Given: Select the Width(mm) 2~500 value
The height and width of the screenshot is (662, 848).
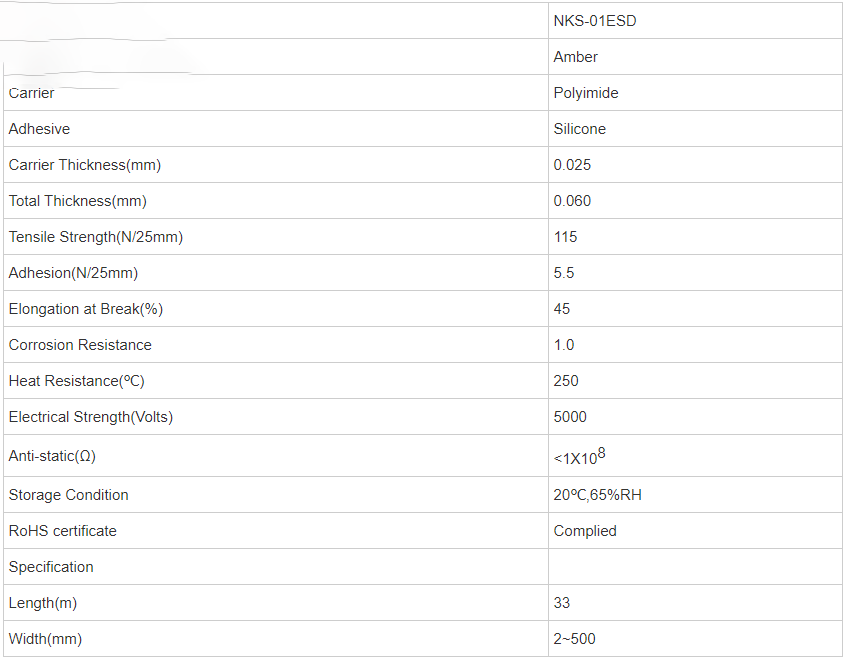Looking at the screenshot, I should tap(574, 639).
